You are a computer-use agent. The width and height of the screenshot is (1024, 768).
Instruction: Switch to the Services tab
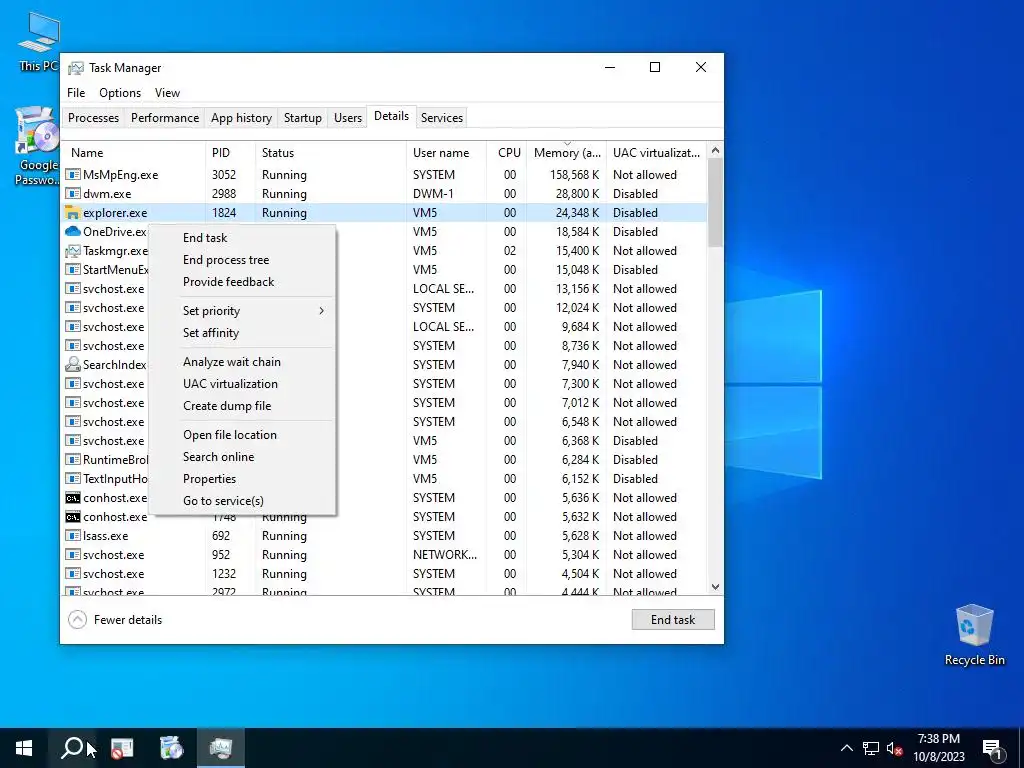441,118
